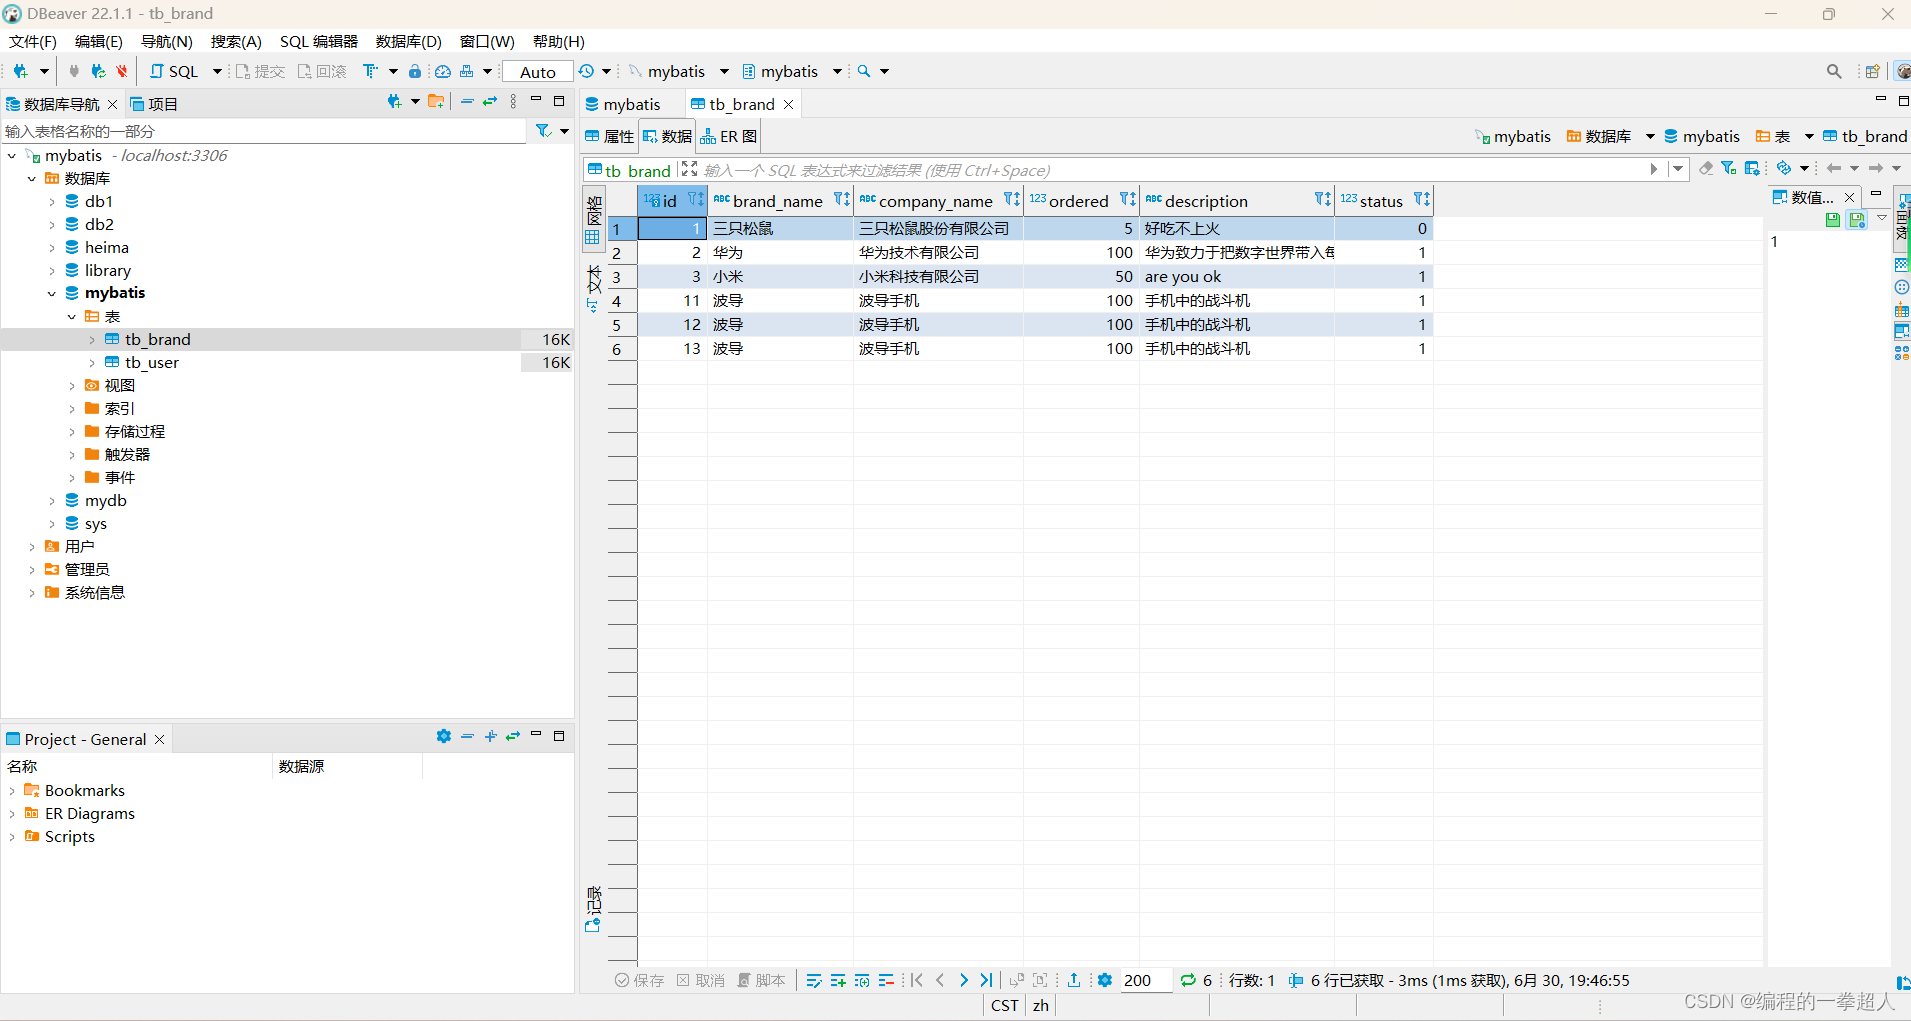
Task: Toggle link with editor in database navigator
Action: click(490, 102)
